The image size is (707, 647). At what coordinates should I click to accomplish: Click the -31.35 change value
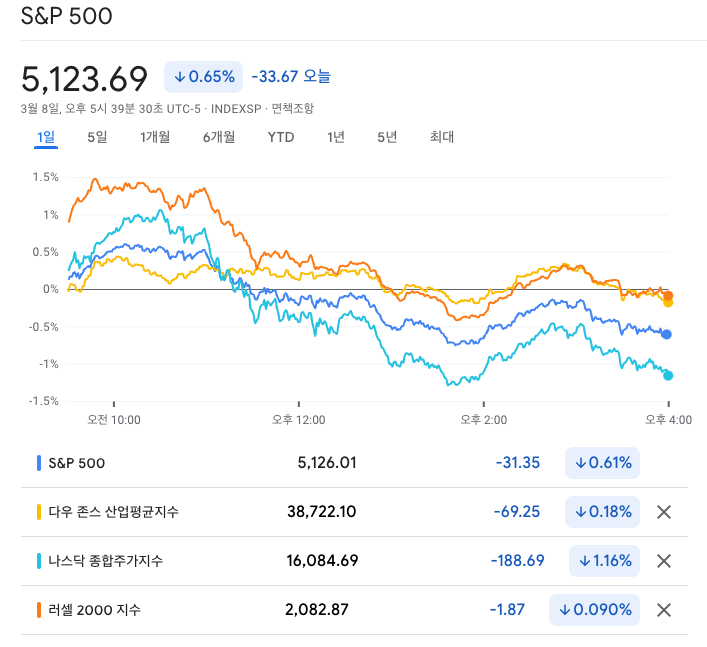(518, 463)
